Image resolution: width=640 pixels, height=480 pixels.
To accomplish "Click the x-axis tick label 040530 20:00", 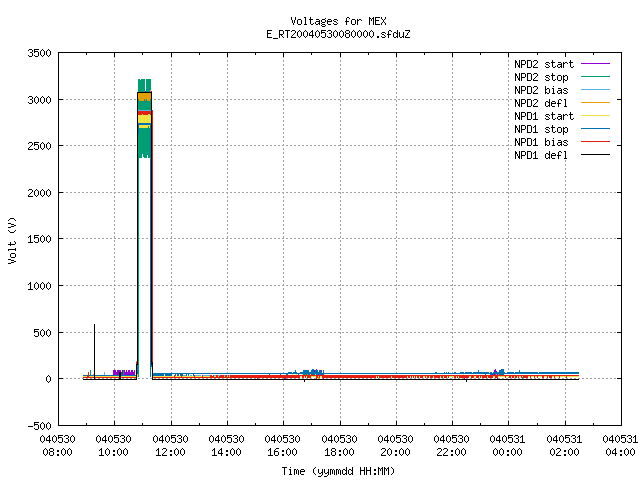I will point(396,446).
